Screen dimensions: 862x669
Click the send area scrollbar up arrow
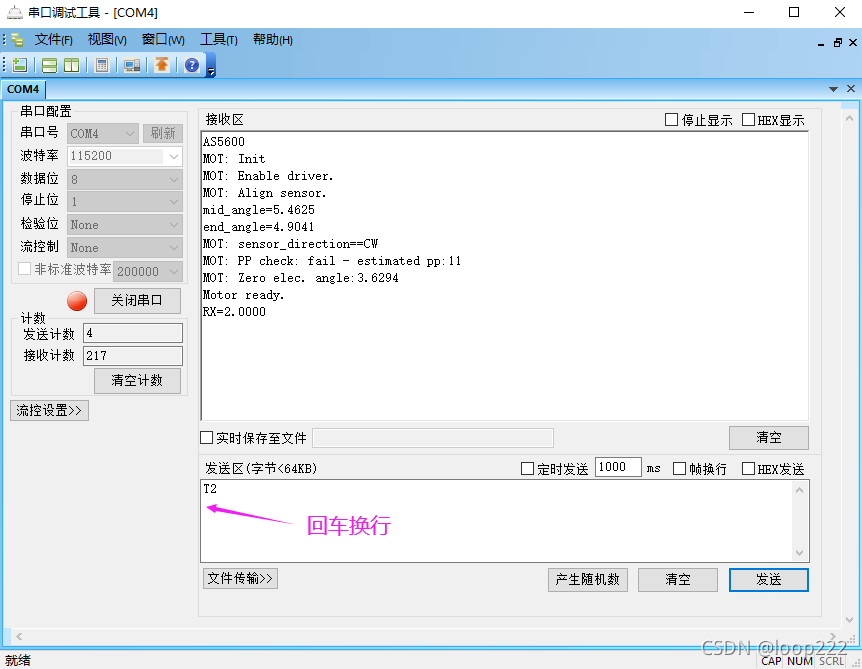(800, 490)
